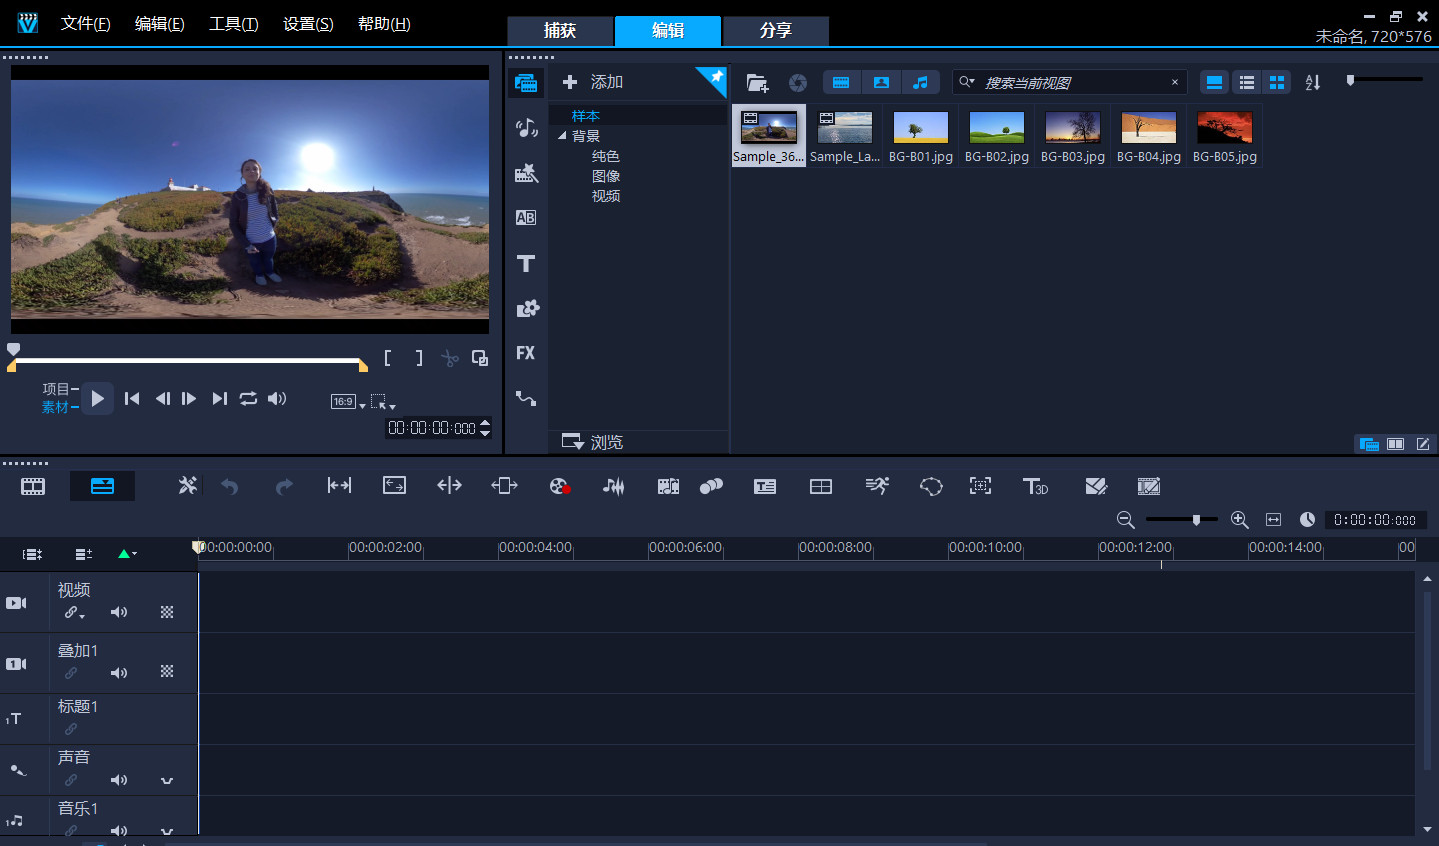The image size is (1439, 846).
Task: Click the Undo arrow in timeline toolbar
Action: click(x=230, y=486)
